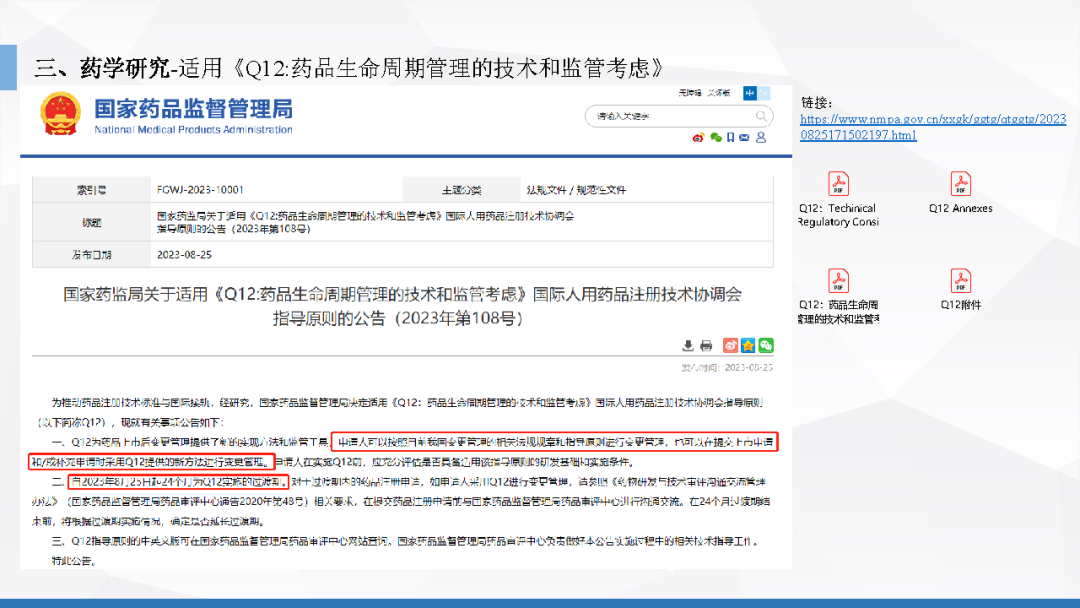
Task: Click the envelope mail icon in header
Action: click(746, 137)
